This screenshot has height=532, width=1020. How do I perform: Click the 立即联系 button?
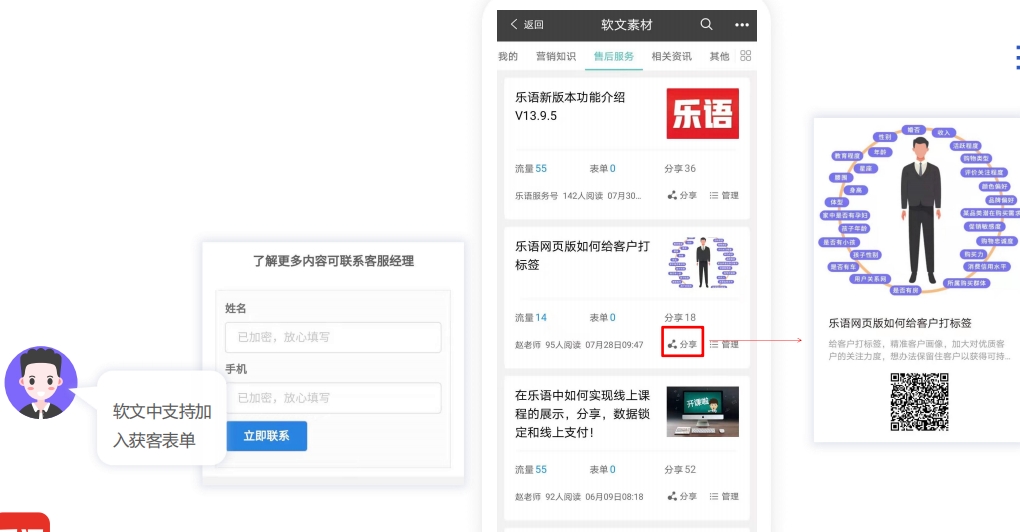click(x=267, y=436)
